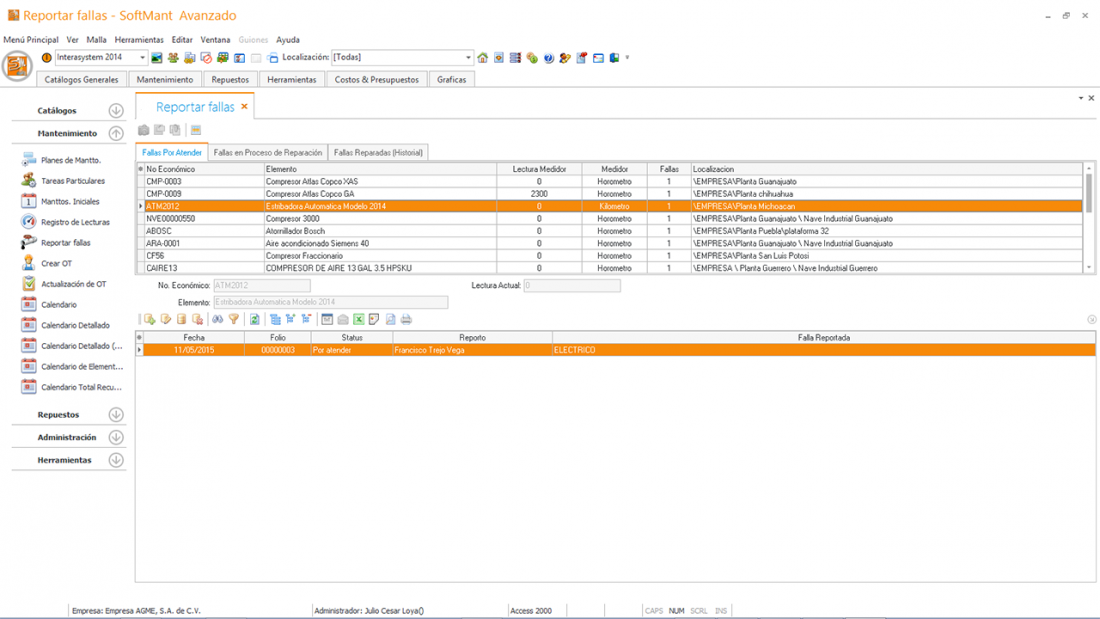Viewport: 1100px width, 619px height.
Task: Click the printer icon in grid toolbar
Action: tap(406, 320)
